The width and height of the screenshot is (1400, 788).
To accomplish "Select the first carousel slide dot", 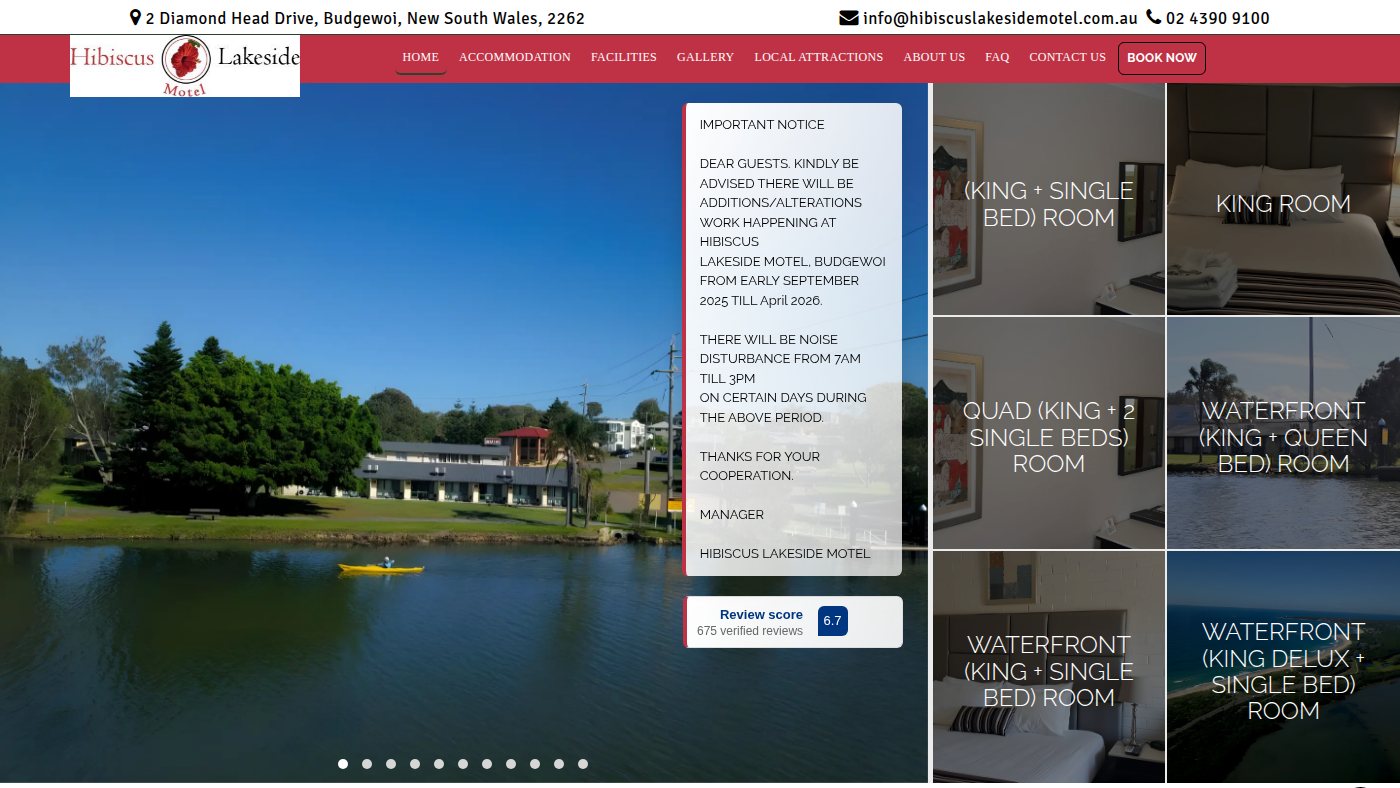I will click(x=343, y=764).
